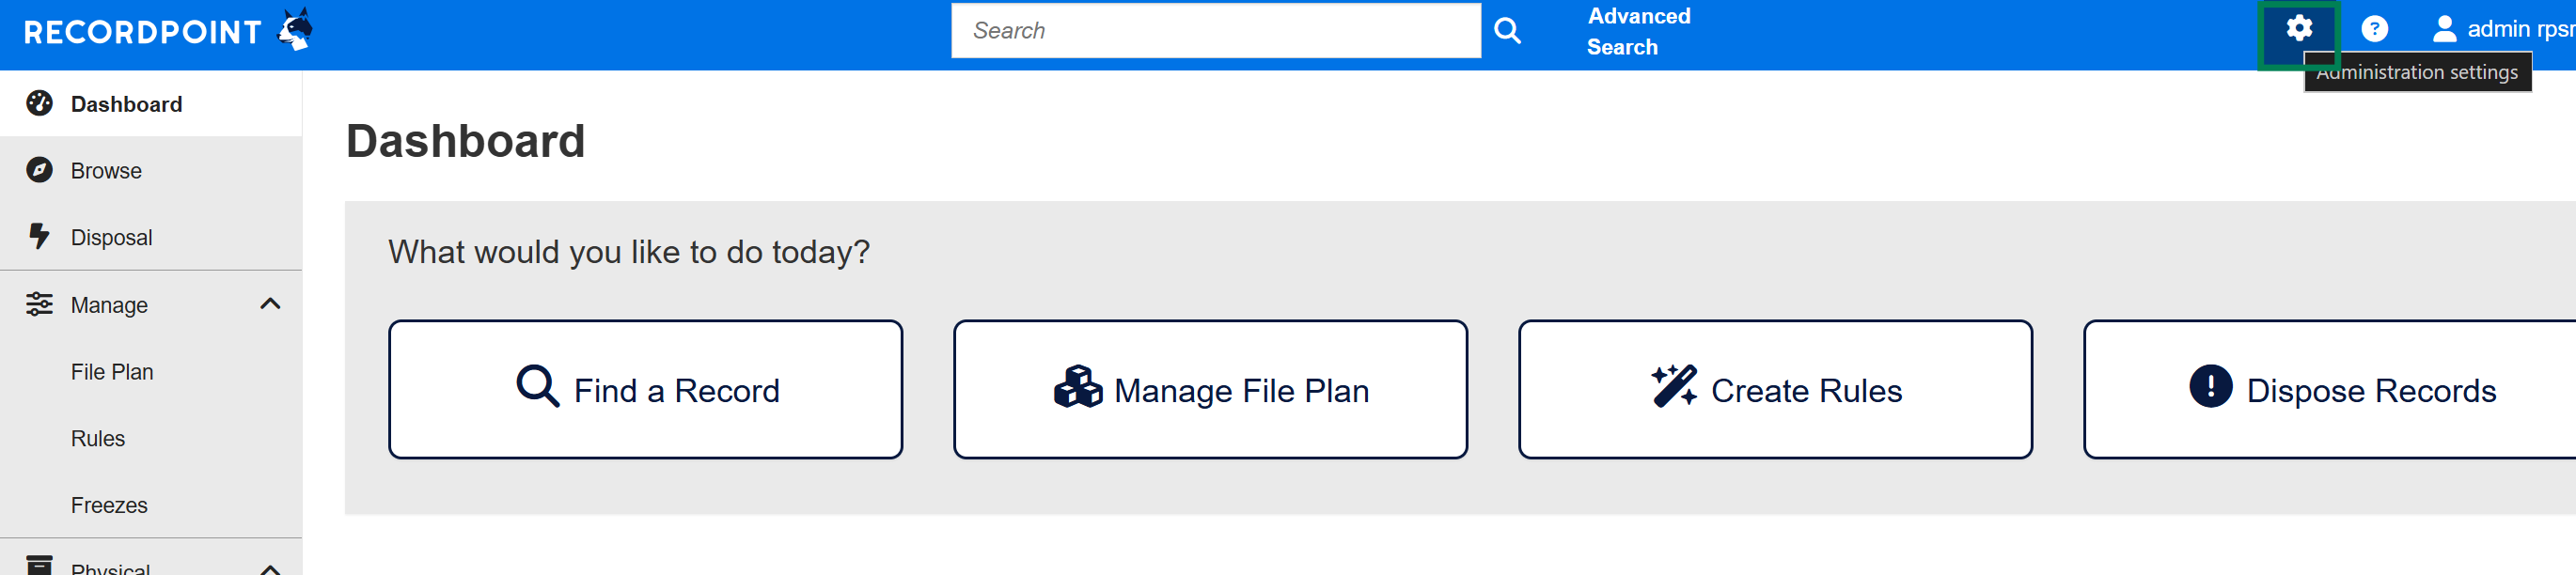Click the Create Rules button

tap(1774, 389)
